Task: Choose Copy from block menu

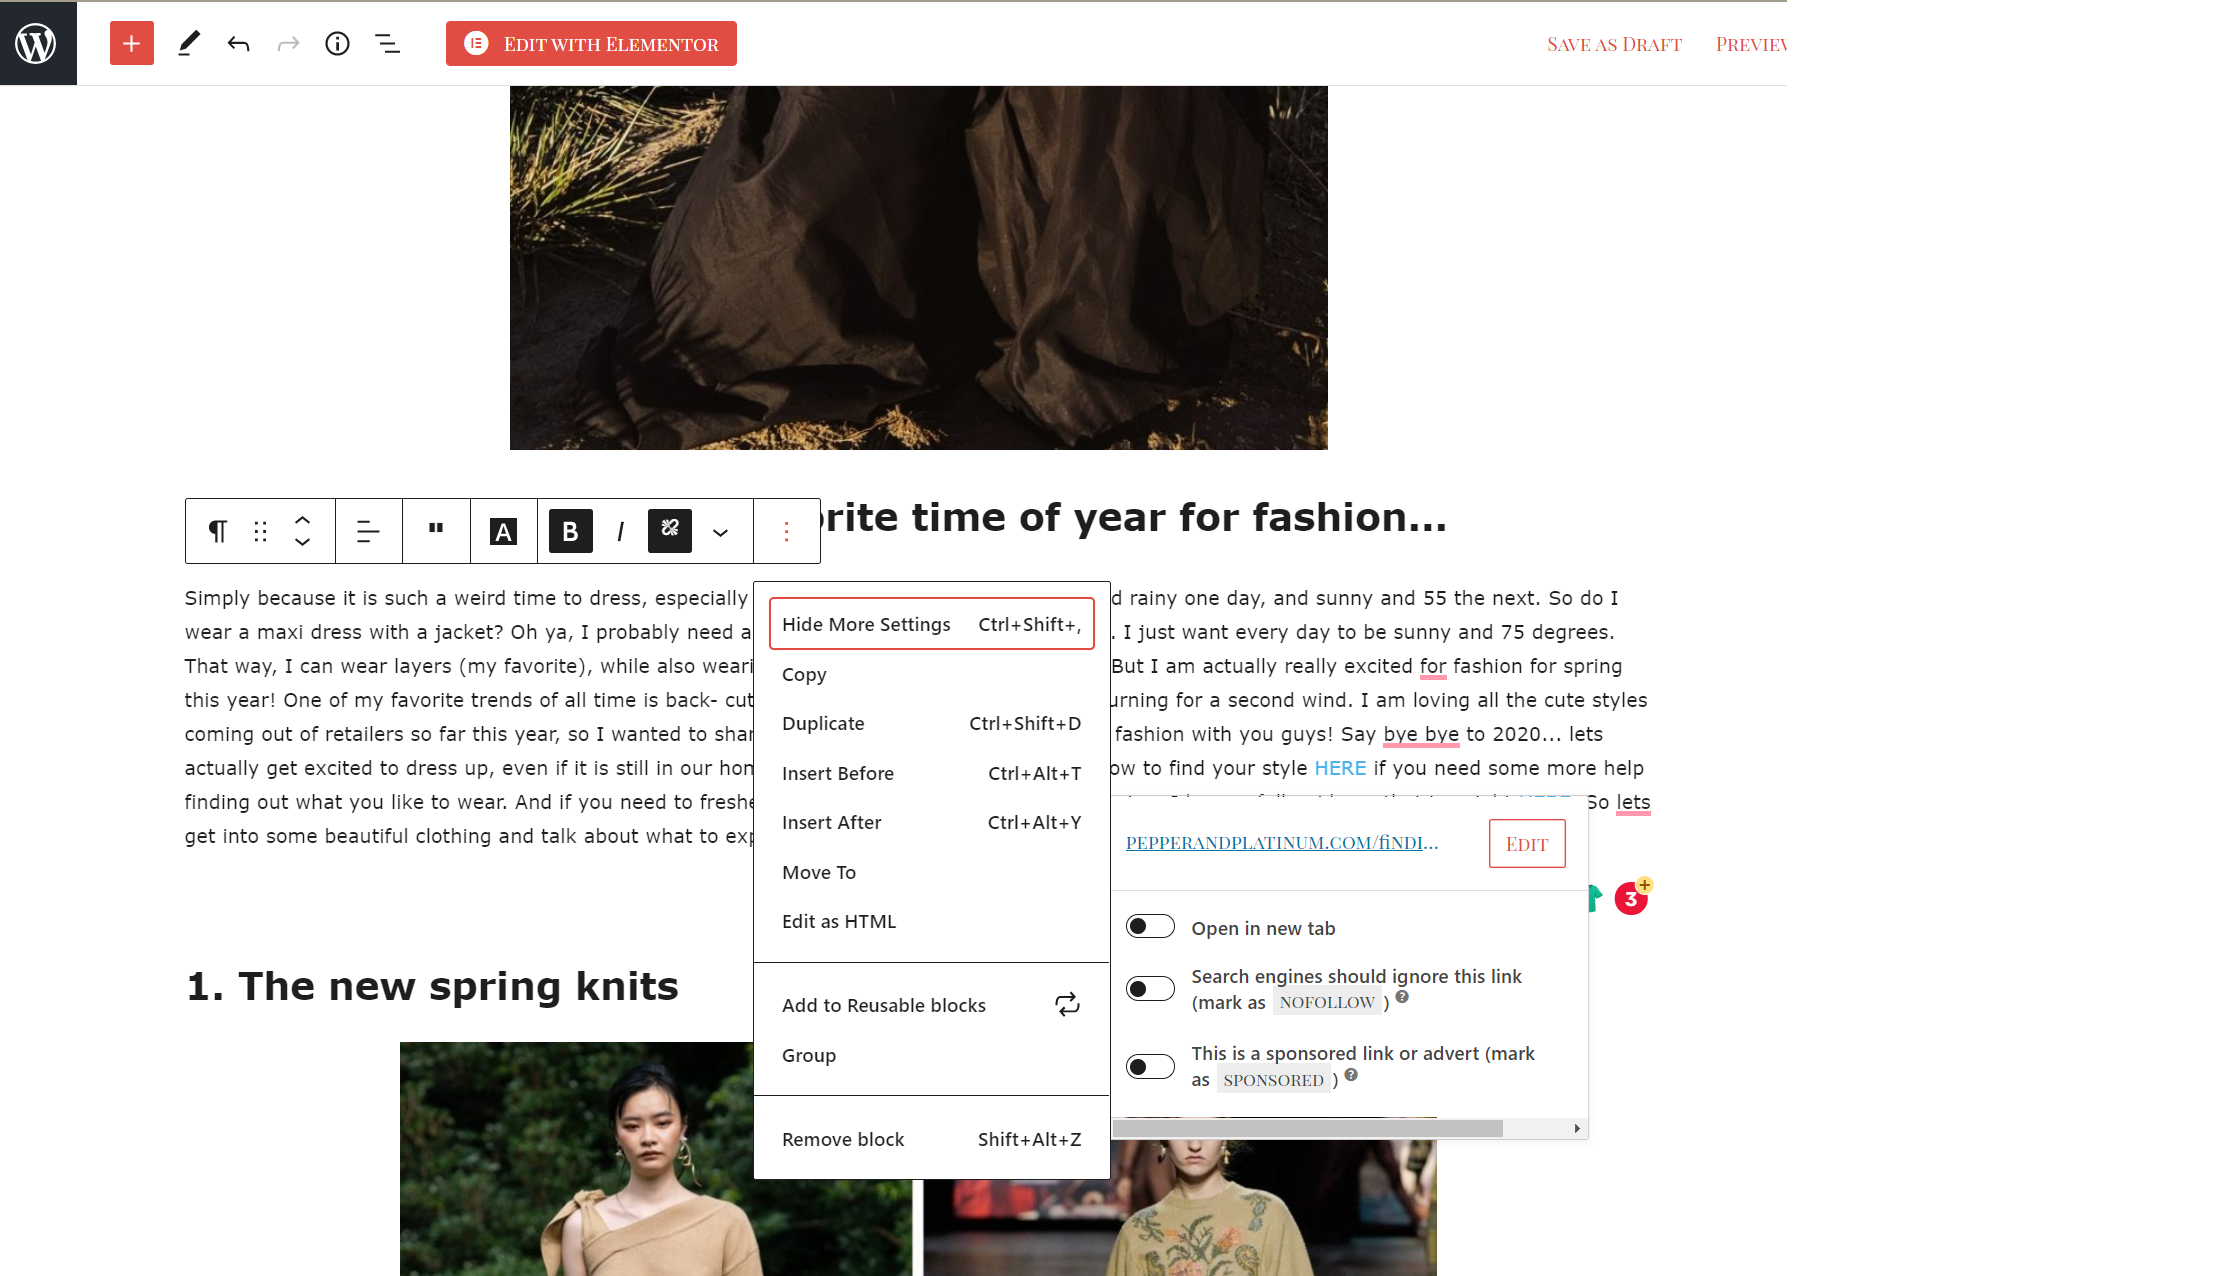Action: click(x=932, y=674)
